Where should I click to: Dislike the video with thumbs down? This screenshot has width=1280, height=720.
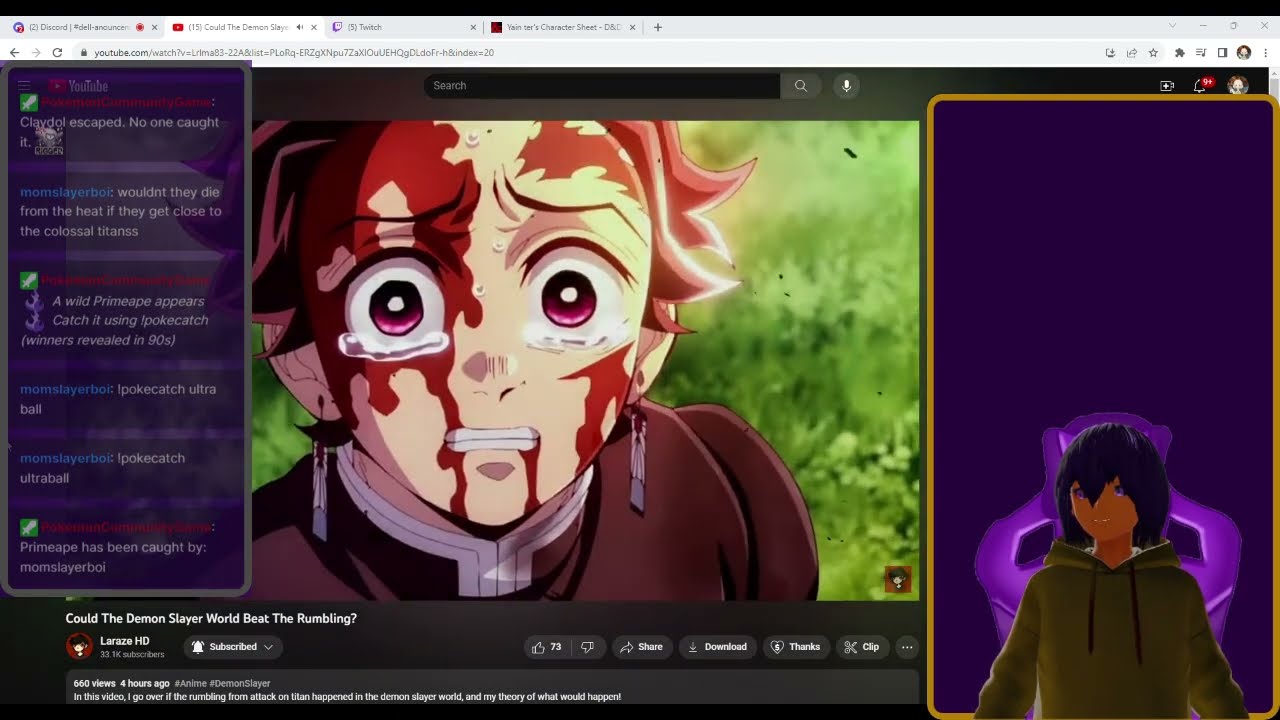tap(588, 647)
